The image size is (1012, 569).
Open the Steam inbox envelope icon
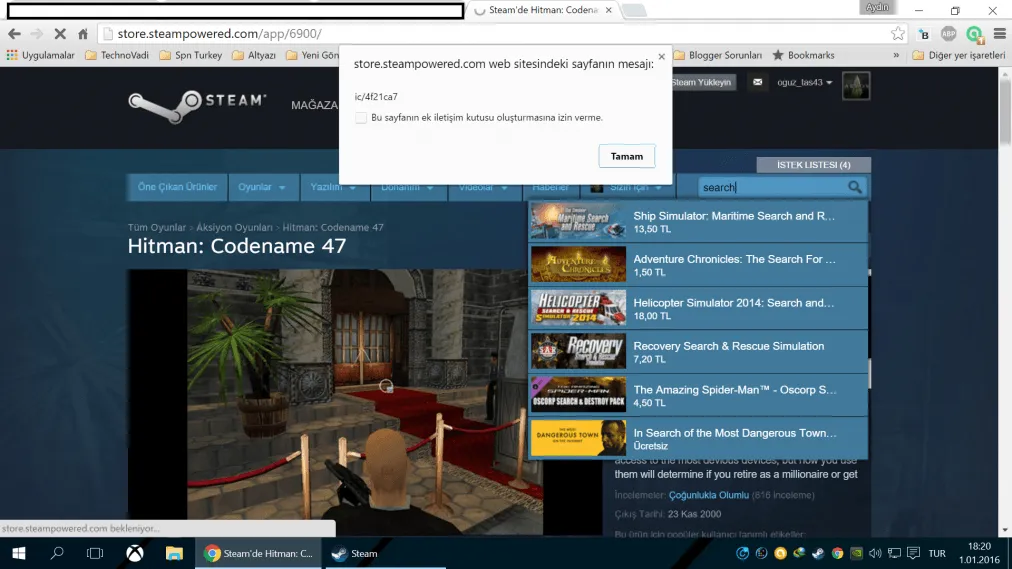[x=757, y=82]
